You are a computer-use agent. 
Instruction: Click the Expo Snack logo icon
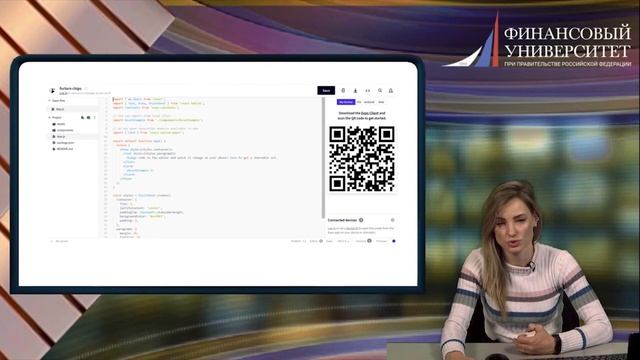coord(52,91)
